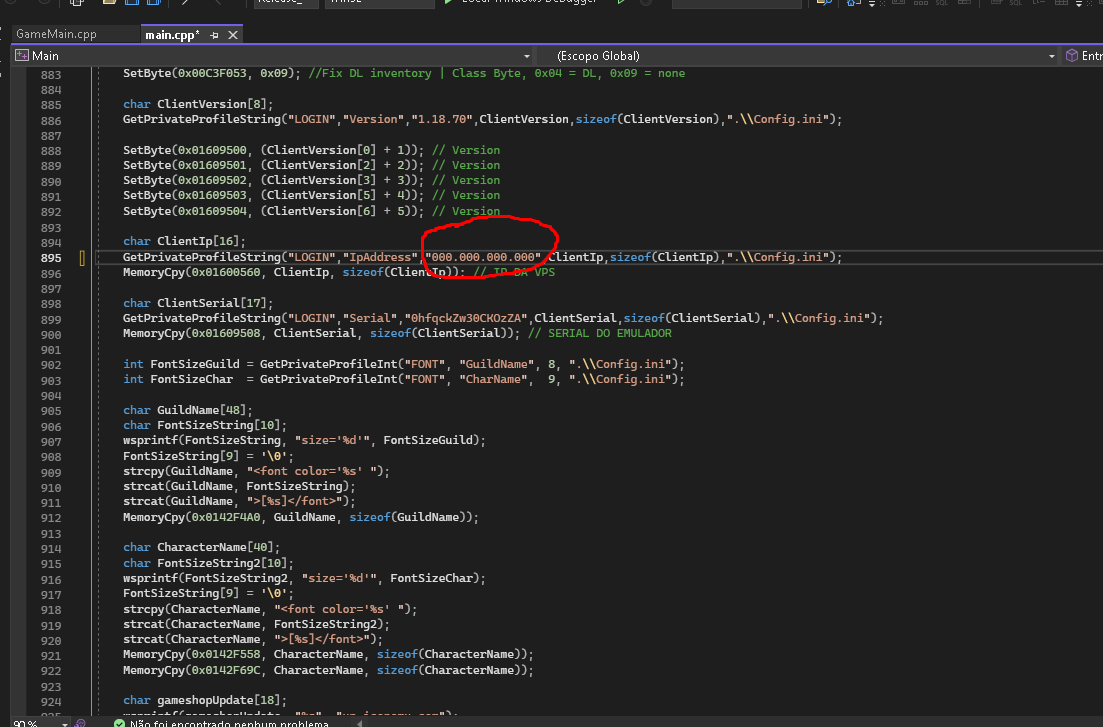Click the MemoryCpy(0x0142F4A0 call
The width and height of the screenshot is (1103, 727).
[x=301, y=517]
